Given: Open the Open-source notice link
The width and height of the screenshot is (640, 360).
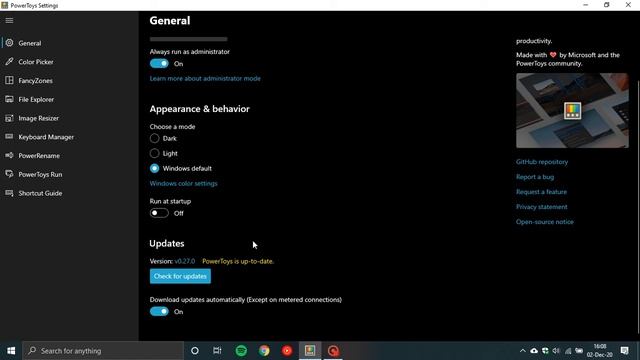Looking at the screenshot, I should click(544, 222).
